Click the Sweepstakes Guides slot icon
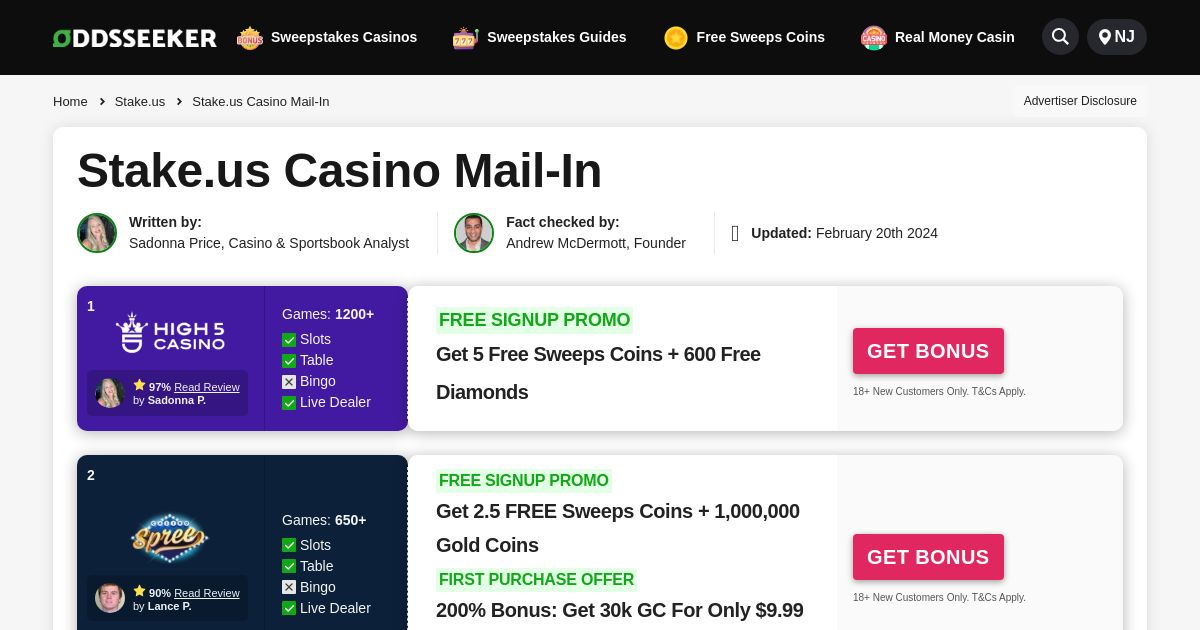Image resolution: width=1200 pixels, height=630 pixels. coord(465,38)
